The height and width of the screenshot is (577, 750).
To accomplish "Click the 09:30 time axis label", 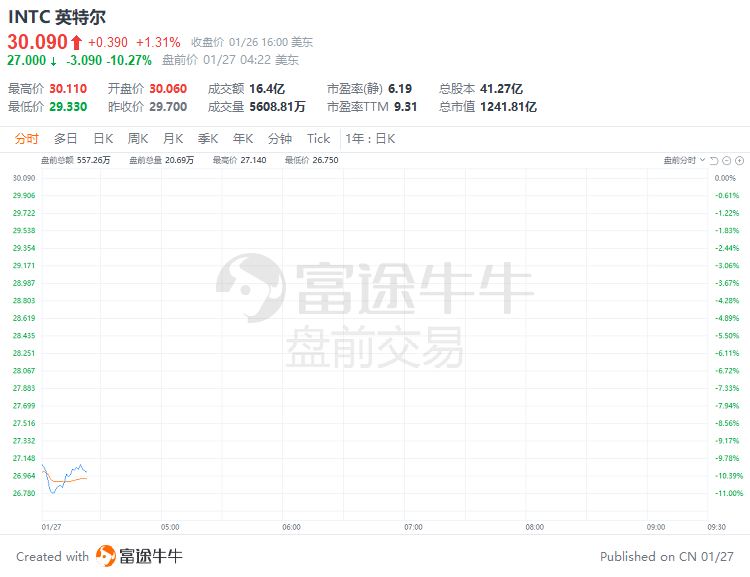I will (717, 527).
